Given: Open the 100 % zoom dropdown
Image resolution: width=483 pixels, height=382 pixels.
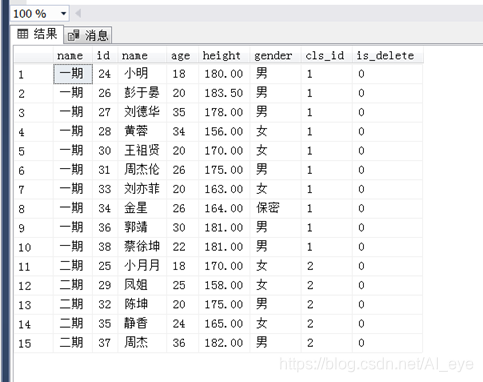Looking at the screenshot, I should point(63,14).
